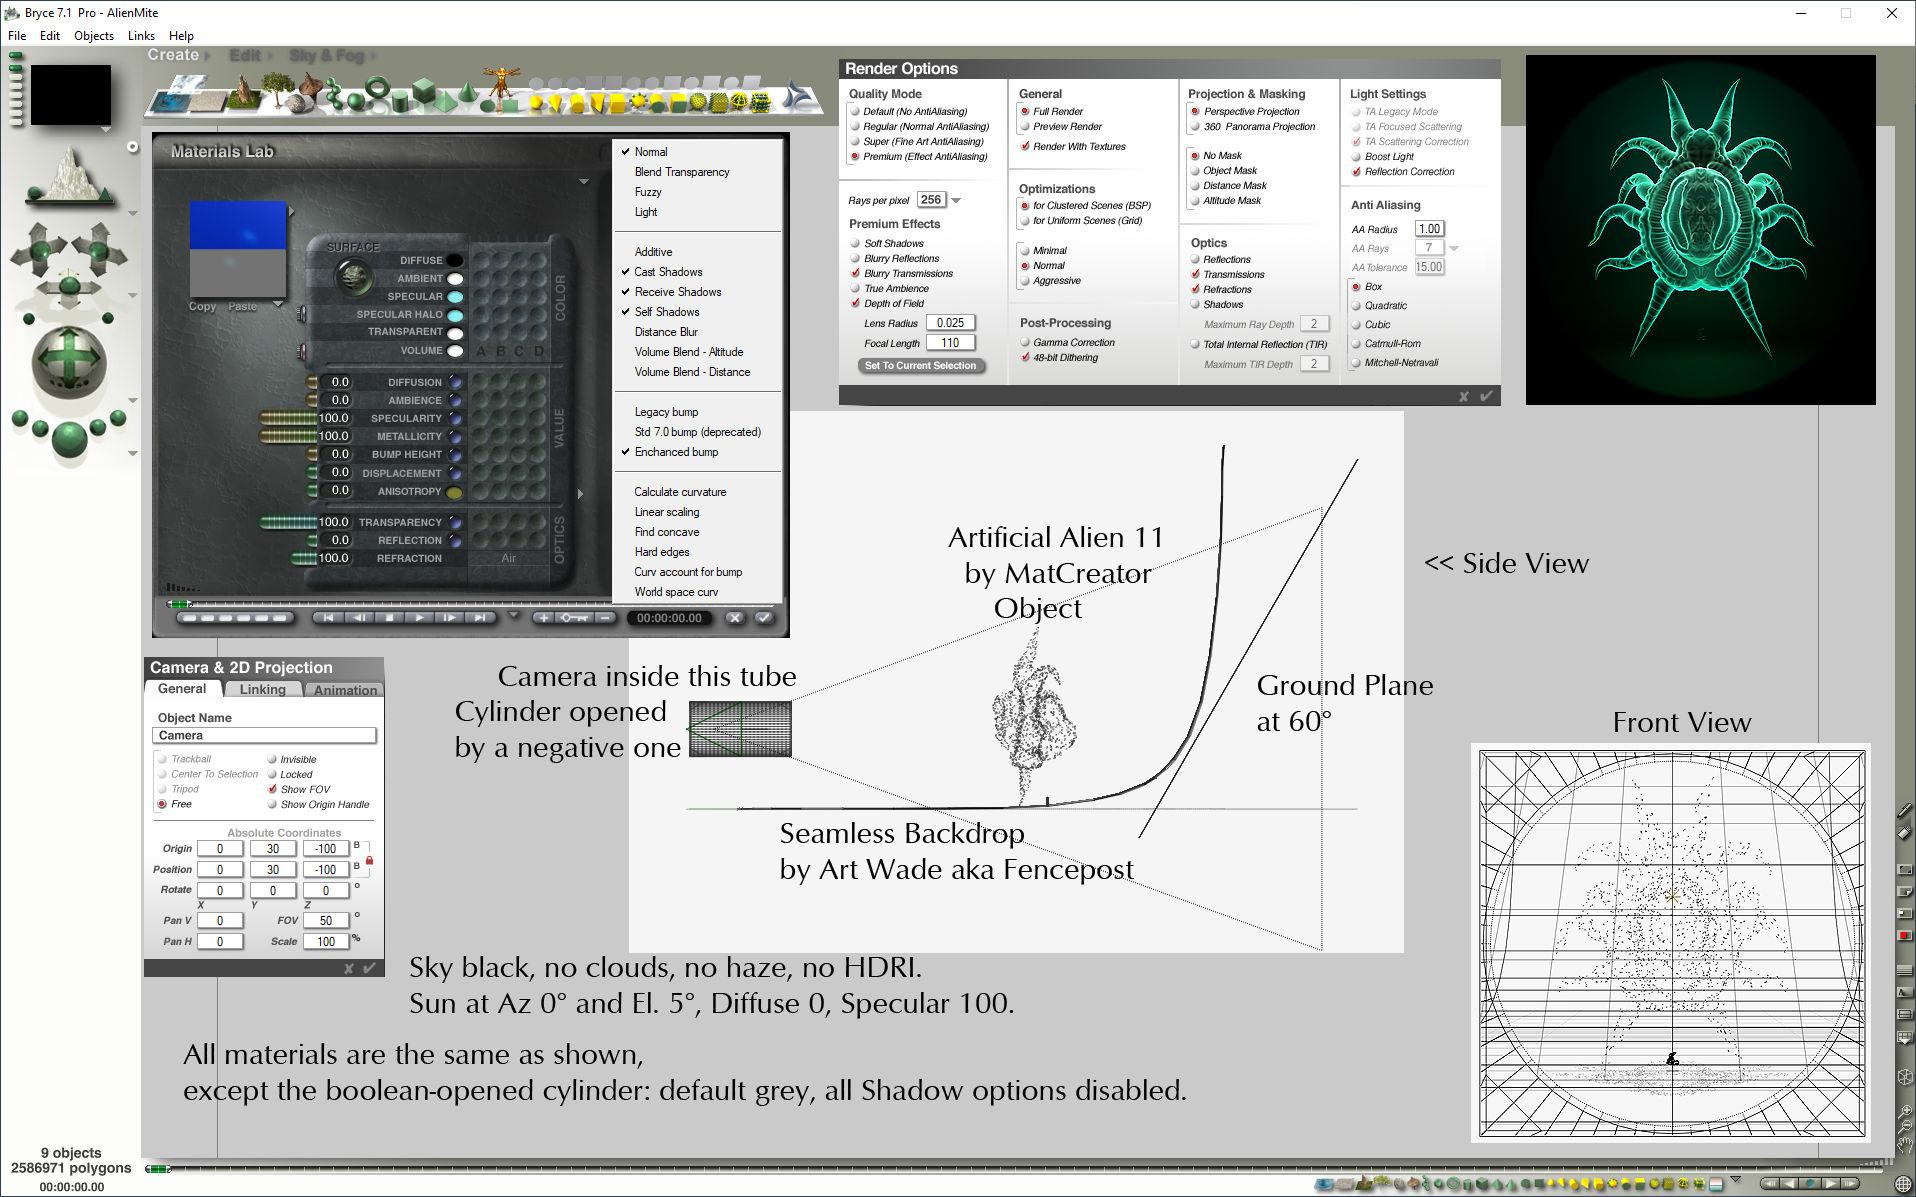The width and height of the screenshot is (1916, 1197).
Task: Enable the Soft Shadows premium effect
Action: tap(888, 243)
